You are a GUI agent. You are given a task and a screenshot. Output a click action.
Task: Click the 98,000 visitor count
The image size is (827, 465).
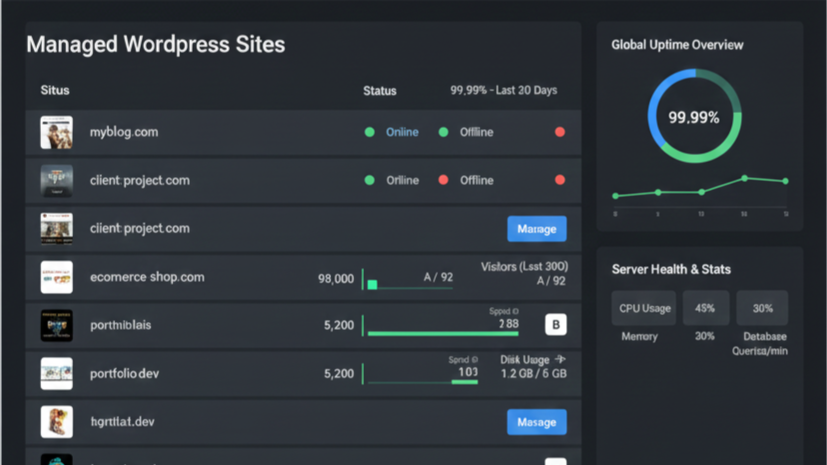(x=336, y=278)
